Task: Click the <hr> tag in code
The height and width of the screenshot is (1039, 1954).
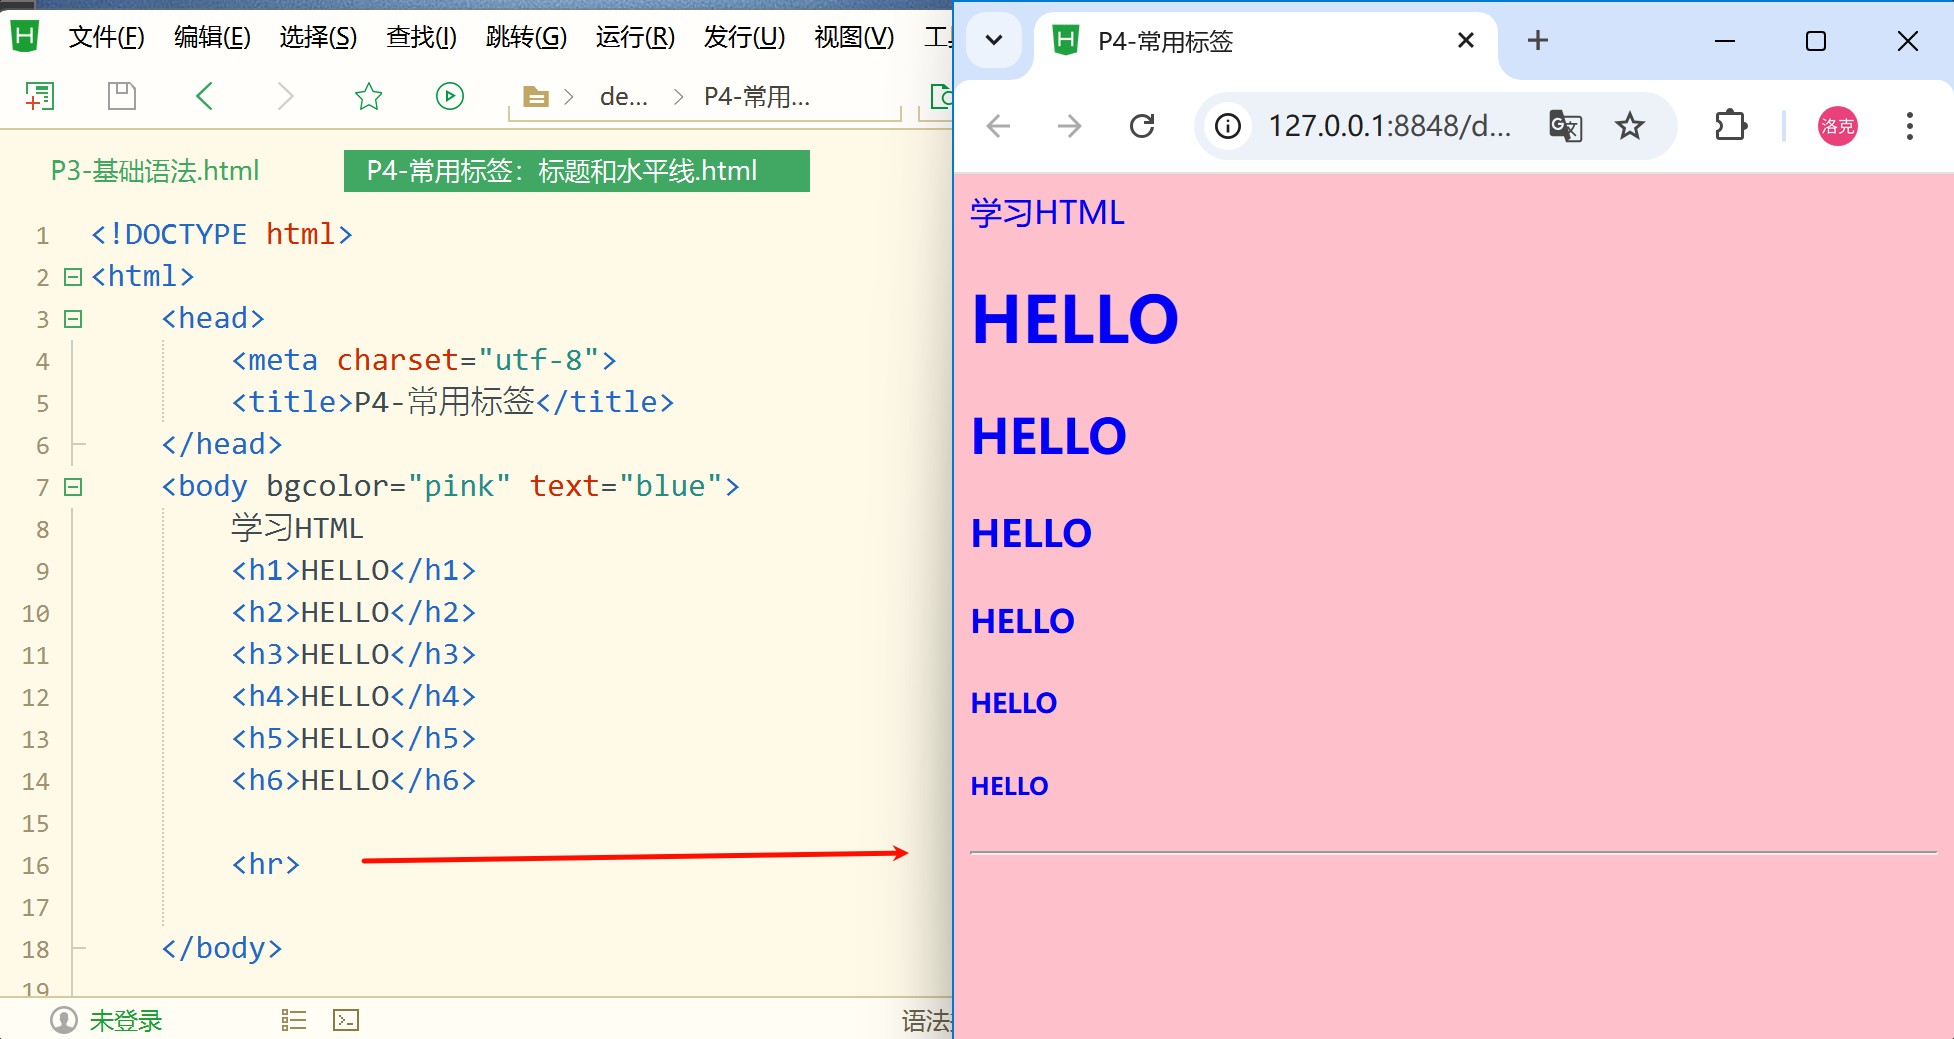Action: pyautogui.click(x=266, y=864)
